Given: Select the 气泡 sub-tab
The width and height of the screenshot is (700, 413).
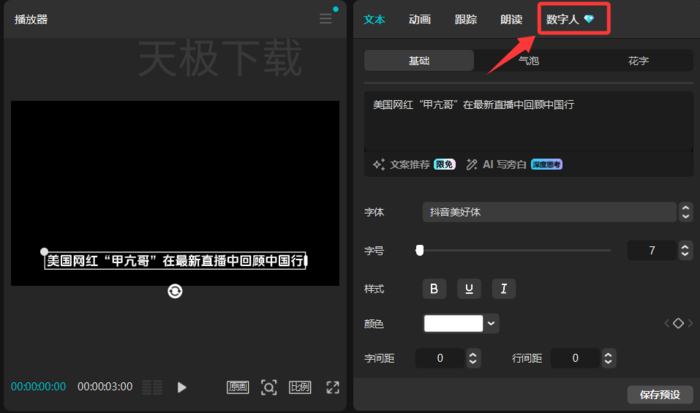Looking at the screenshot, I should 529,60.
